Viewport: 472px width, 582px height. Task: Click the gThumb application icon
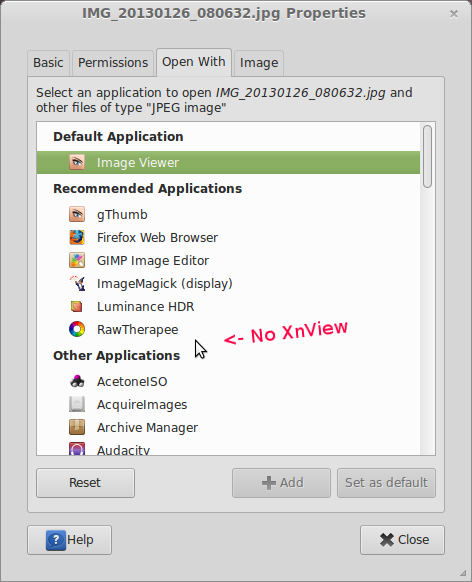tap(77, 214)
